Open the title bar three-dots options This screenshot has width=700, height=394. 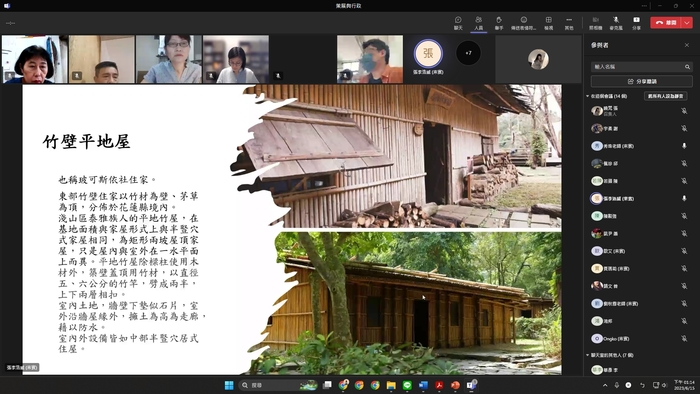(644, 6)
